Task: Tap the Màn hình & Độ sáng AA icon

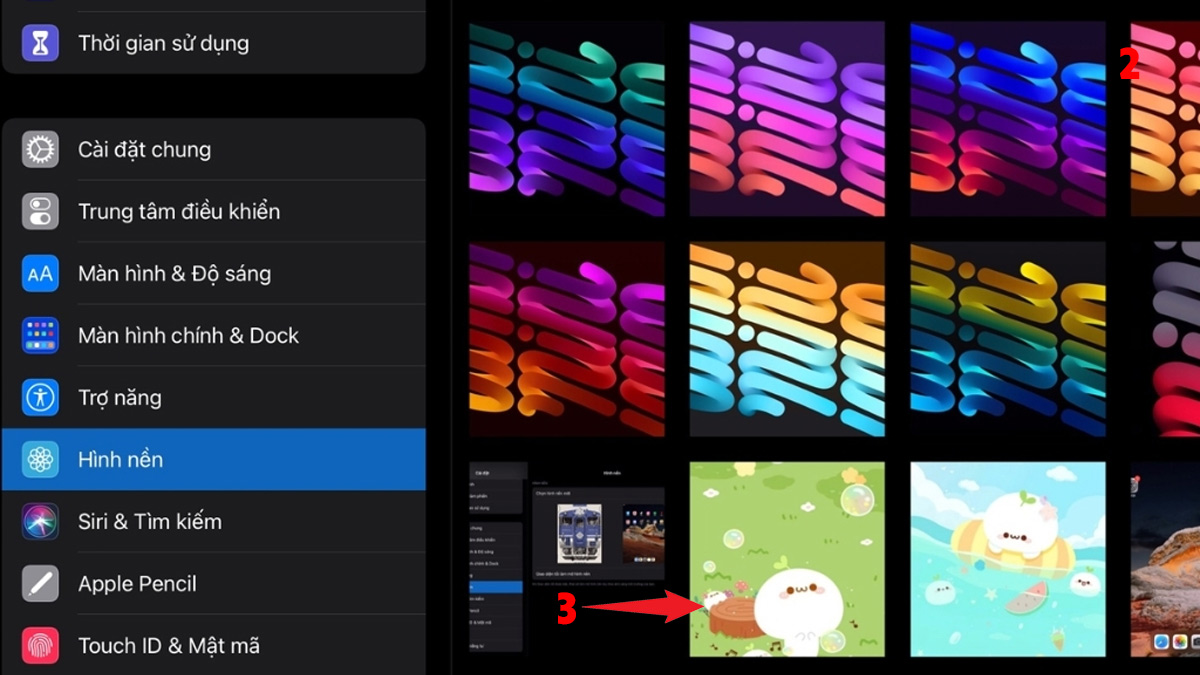Action: click(41, 274)
